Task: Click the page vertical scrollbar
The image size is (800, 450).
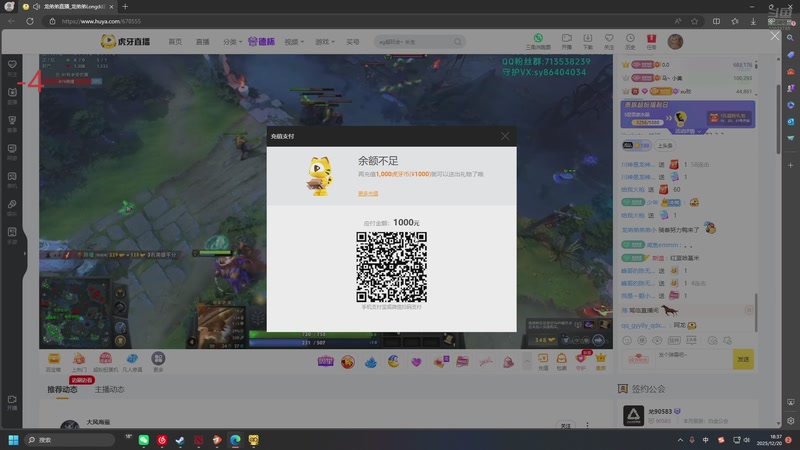Action: 778,120
